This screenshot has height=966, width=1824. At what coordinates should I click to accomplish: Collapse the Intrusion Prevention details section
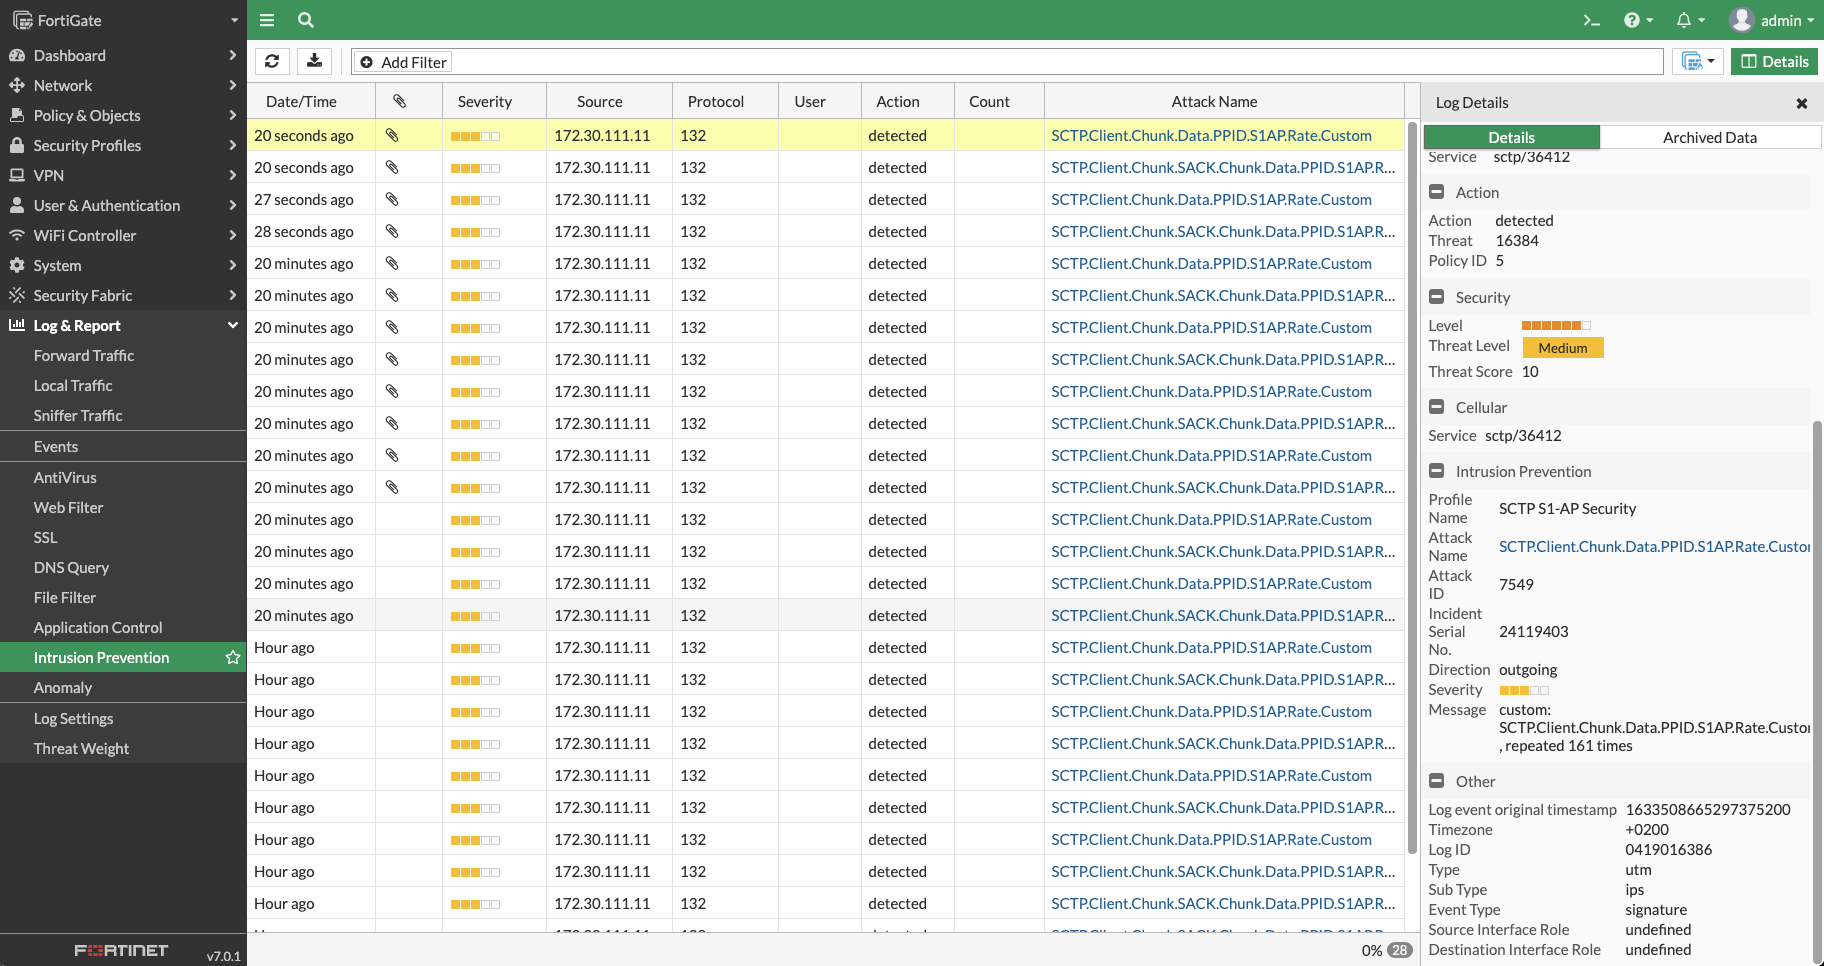click(x=1437, y=471)
